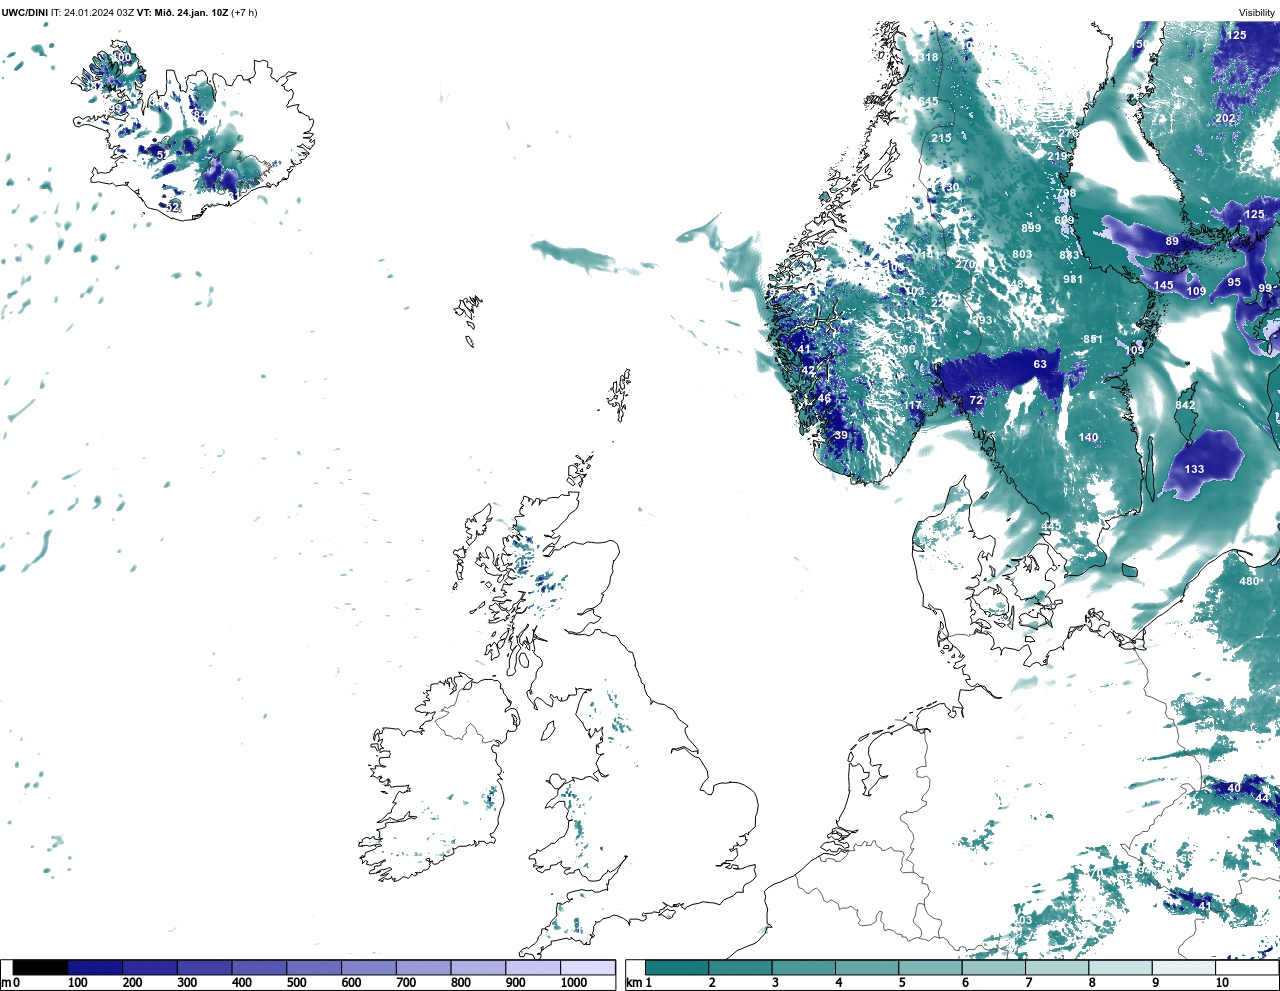Select the 500–600 m legend color block
This screenshot has height=991, width=1280.
(314, 967)
